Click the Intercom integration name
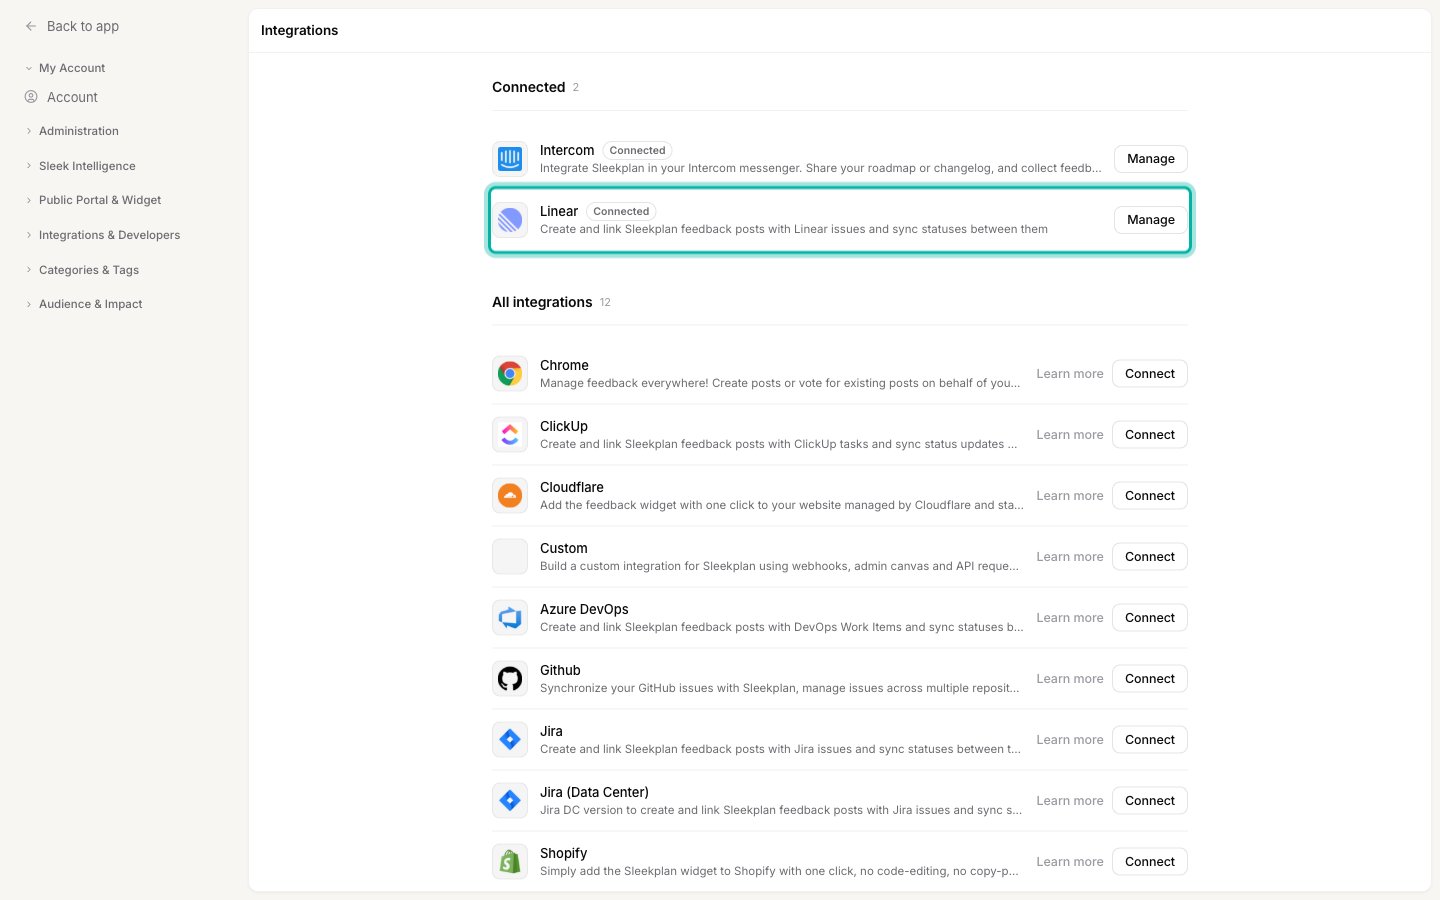Screen dimensions: 1440x900 click(567, 150)
